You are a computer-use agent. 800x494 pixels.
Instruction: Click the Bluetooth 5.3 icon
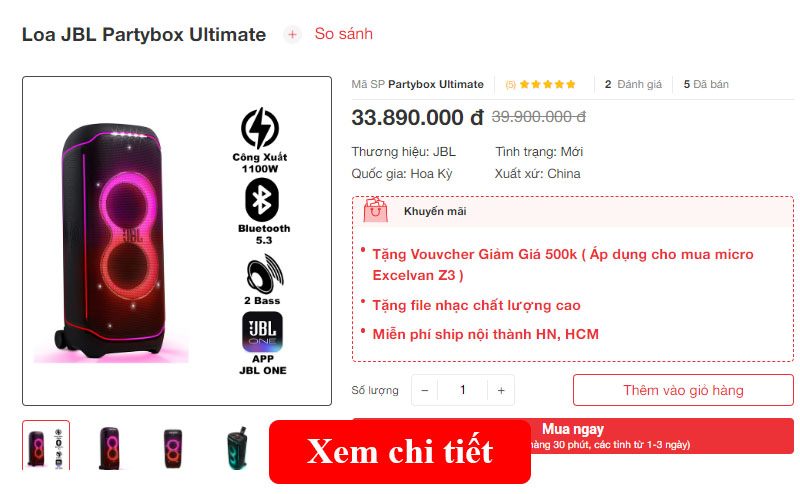tap(262, 200)
